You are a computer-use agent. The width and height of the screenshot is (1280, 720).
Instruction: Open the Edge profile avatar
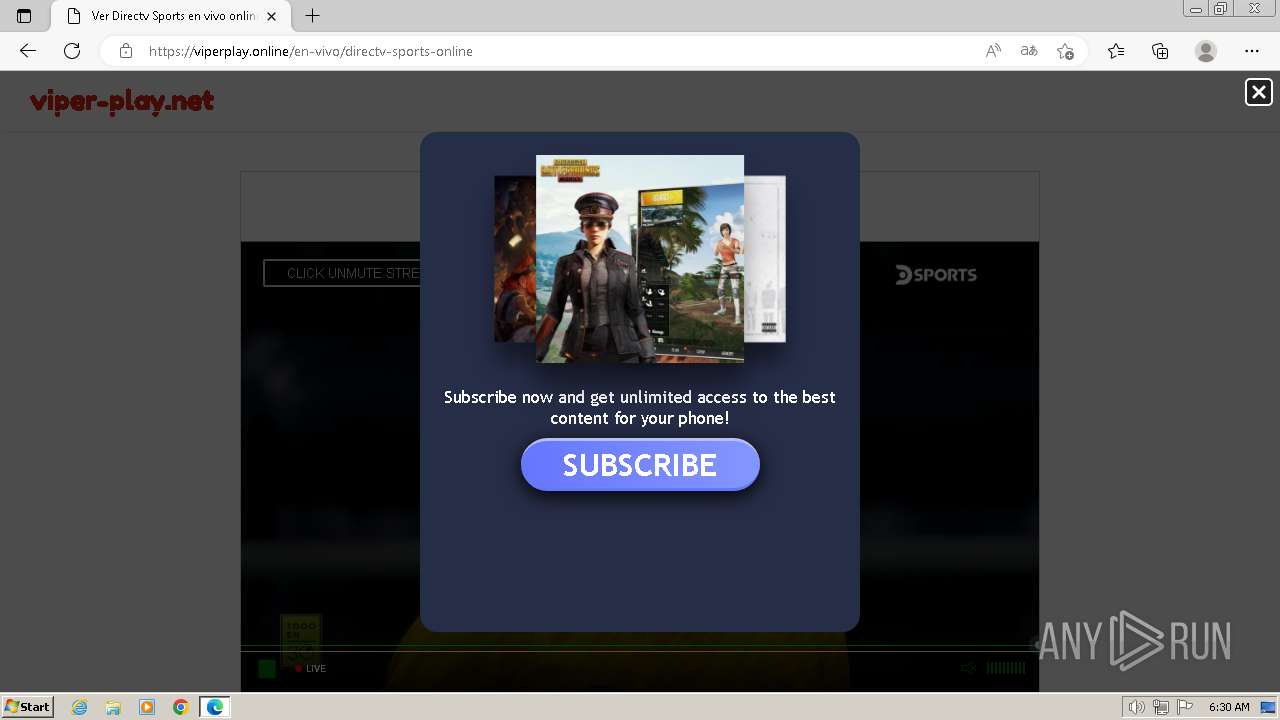coord(1206,51)
